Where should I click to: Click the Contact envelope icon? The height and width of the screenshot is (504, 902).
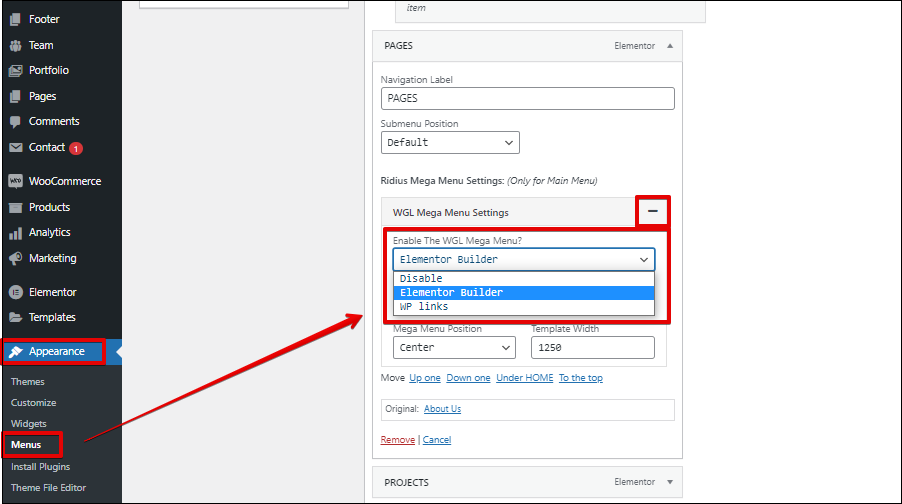(x=16, y=148)
